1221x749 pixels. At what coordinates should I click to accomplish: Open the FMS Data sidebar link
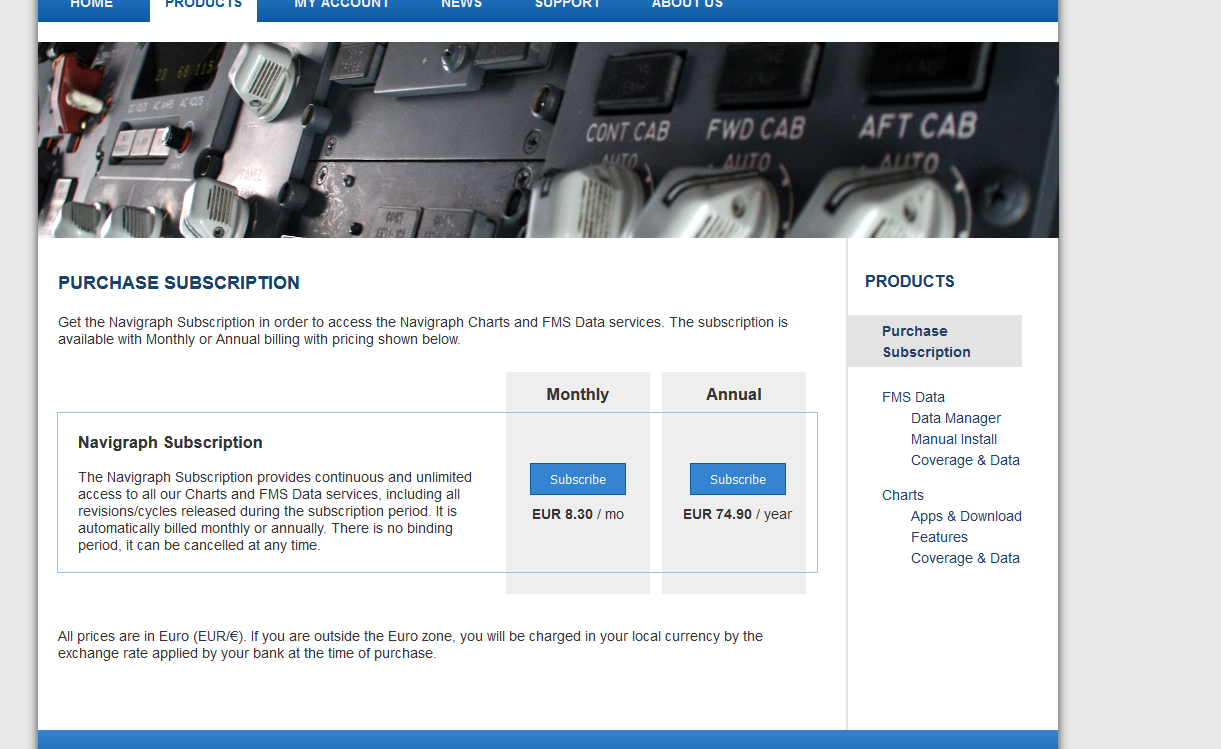point(913,397)
